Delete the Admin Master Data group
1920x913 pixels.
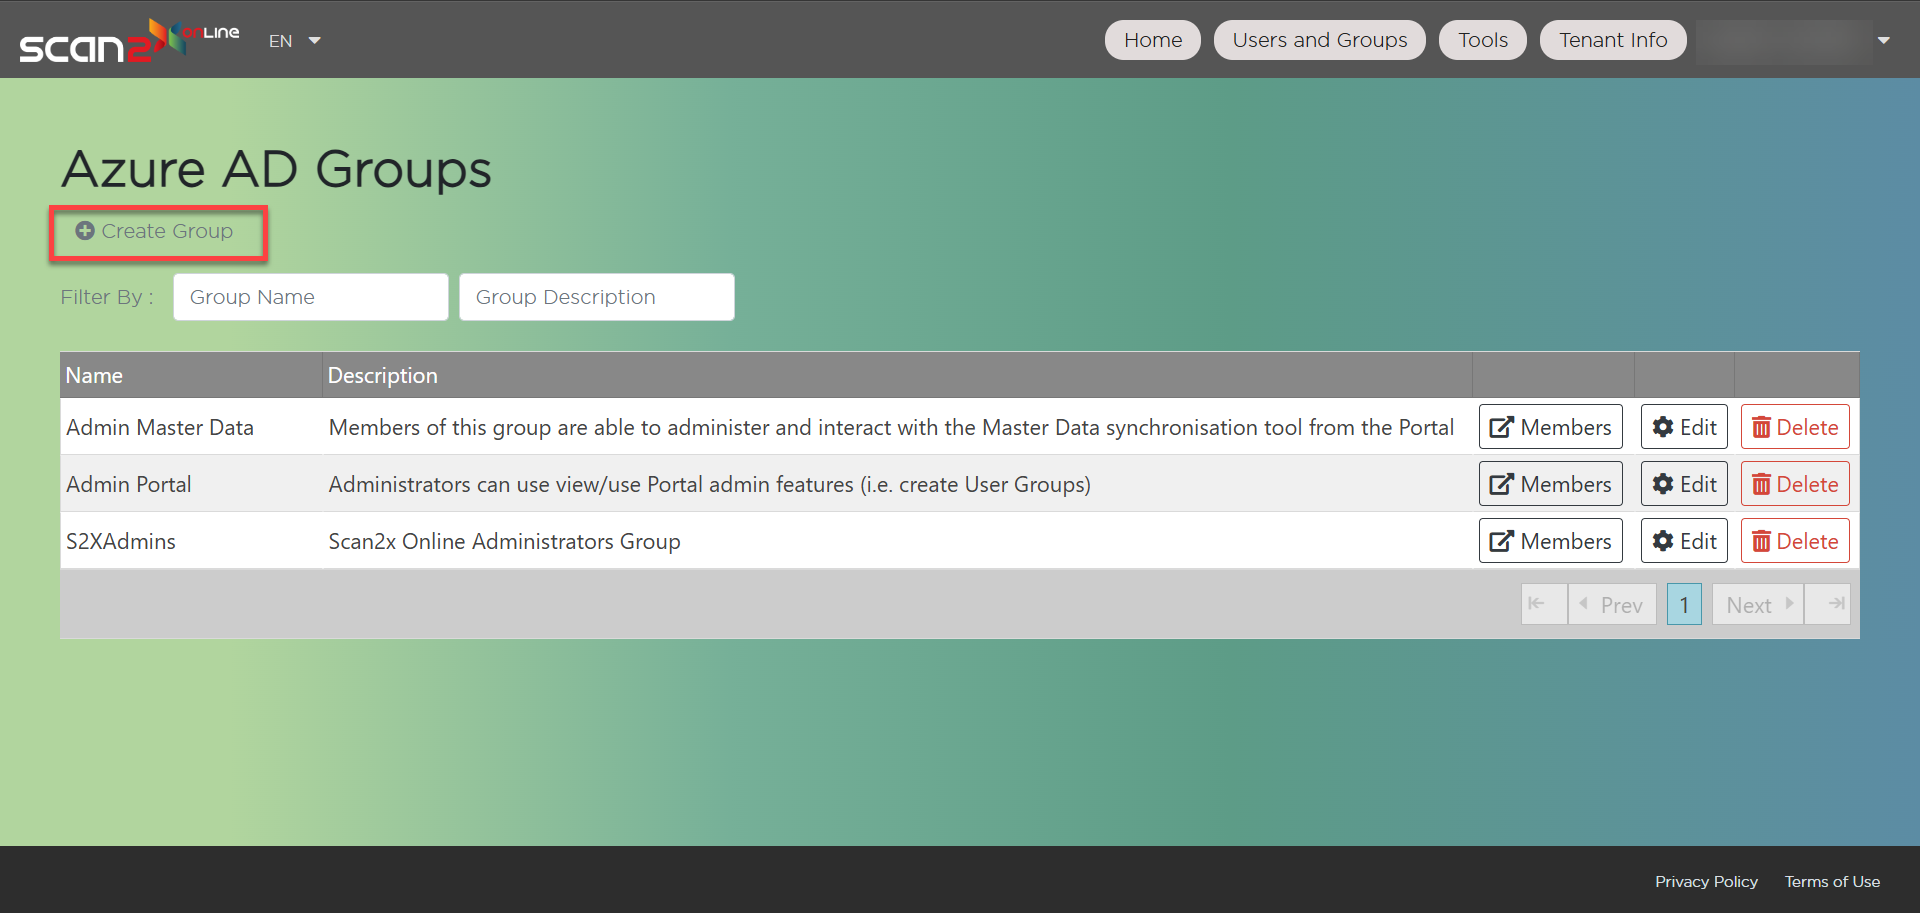click(x=1795, y=427)
